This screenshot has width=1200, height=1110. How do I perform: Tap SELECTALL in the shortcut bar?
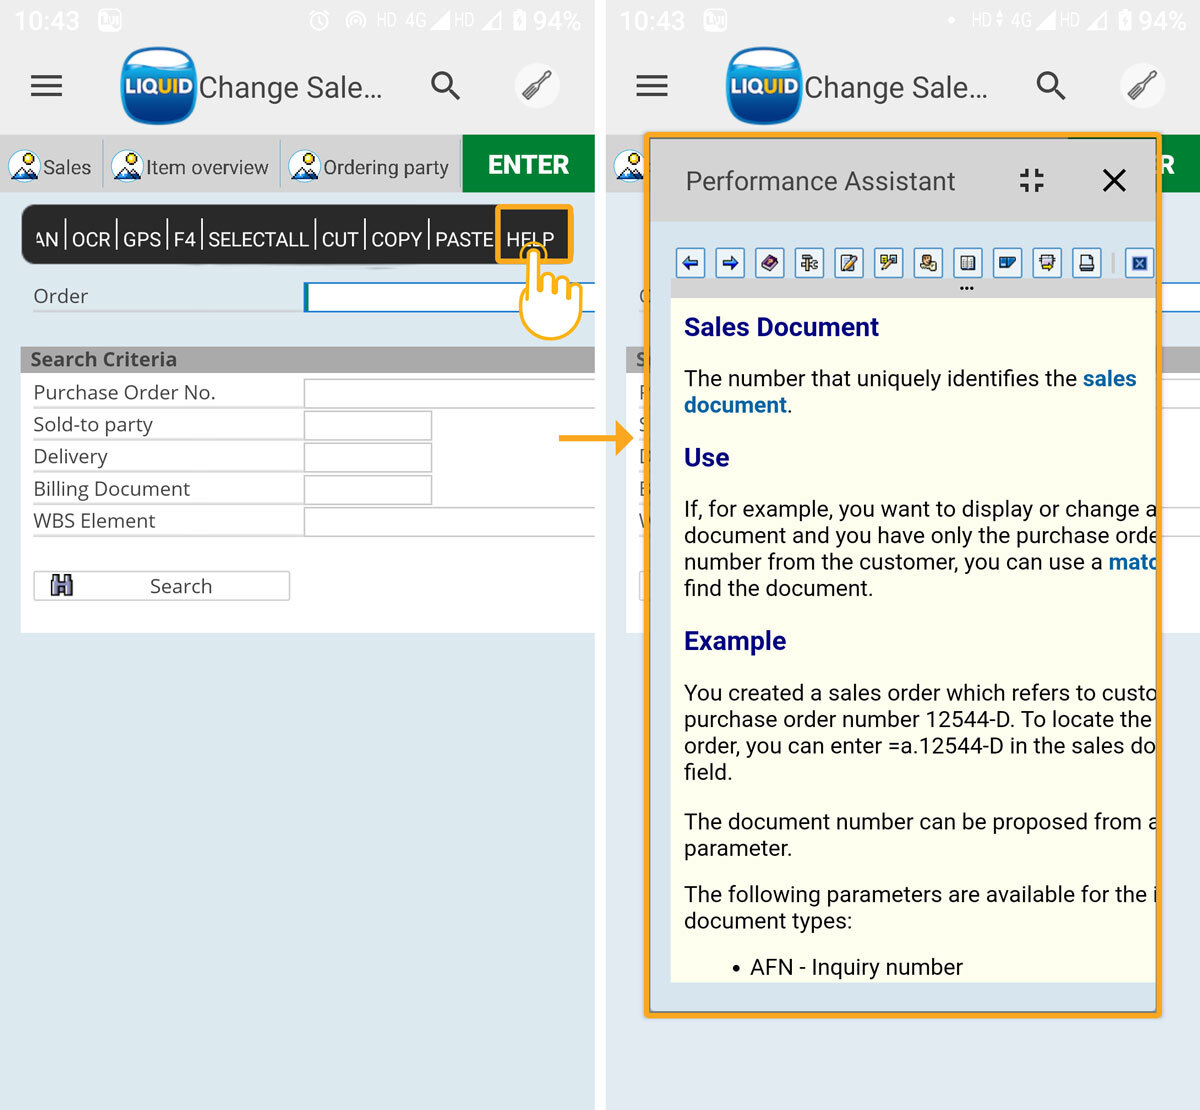coord(258,239)
